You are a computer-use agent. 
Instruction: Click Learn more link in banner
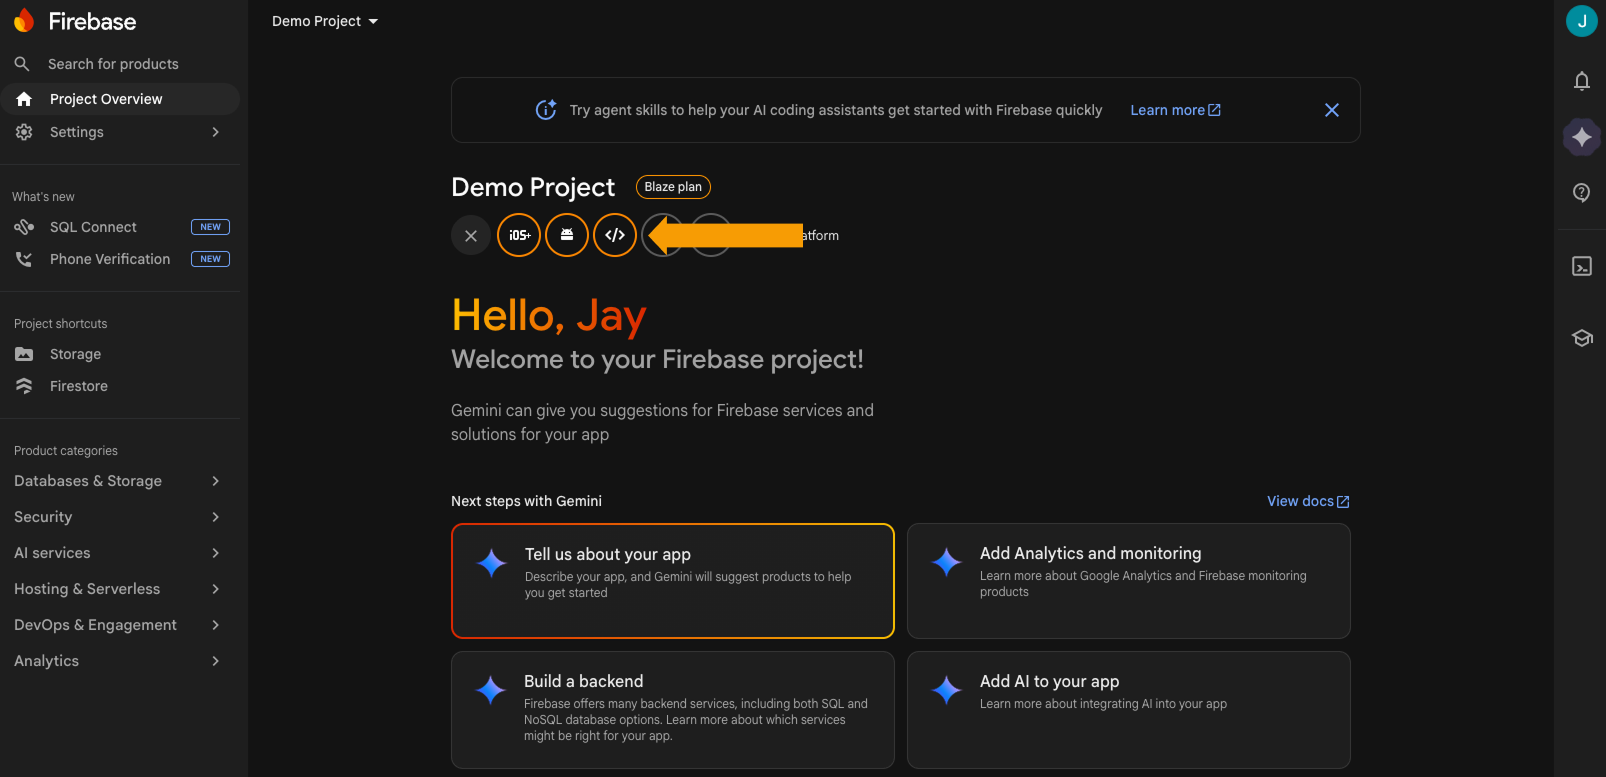(1175, 110)
